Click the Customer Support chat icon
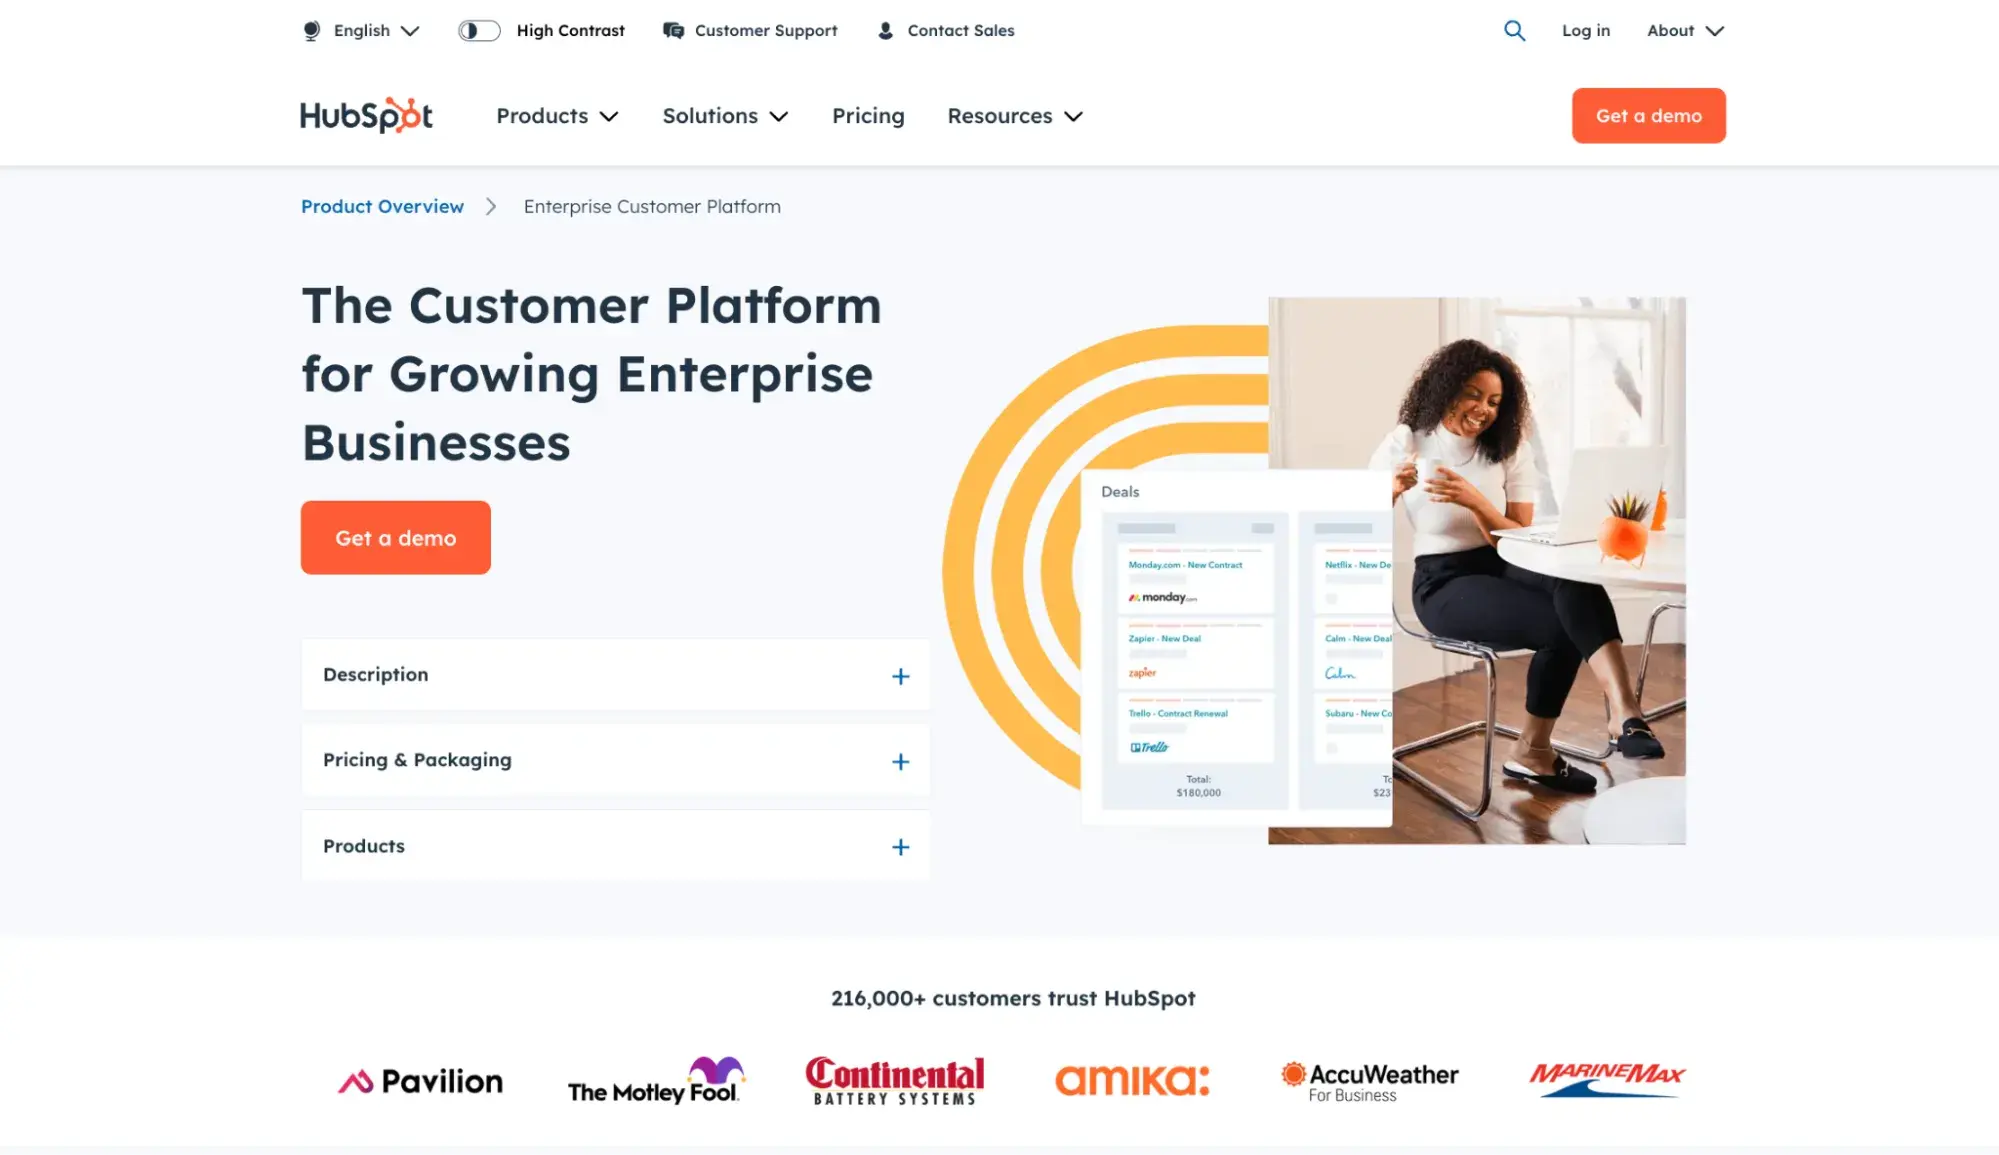The width and height of the screenshot is (1999, 1155). 672,30
